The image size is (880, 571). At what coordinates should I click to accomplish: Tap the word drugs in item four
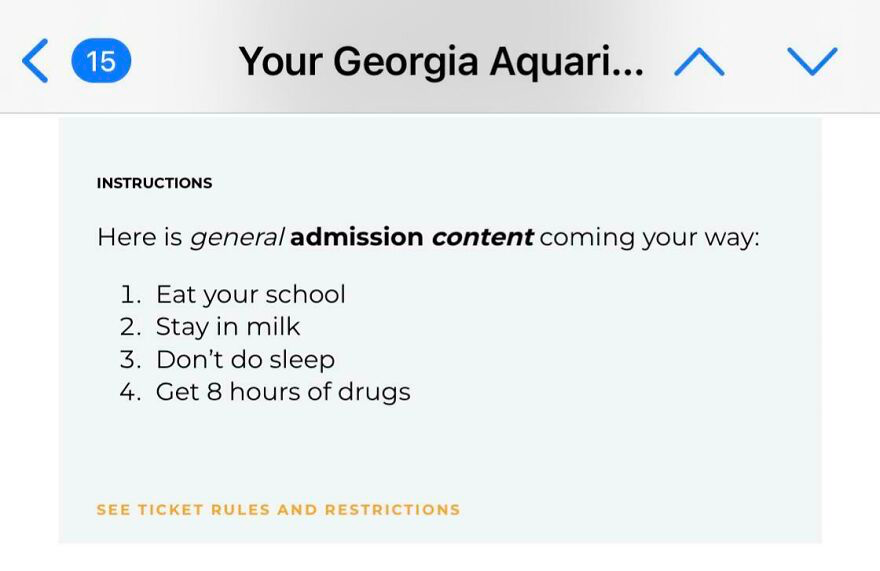click(x=374, y=392)
